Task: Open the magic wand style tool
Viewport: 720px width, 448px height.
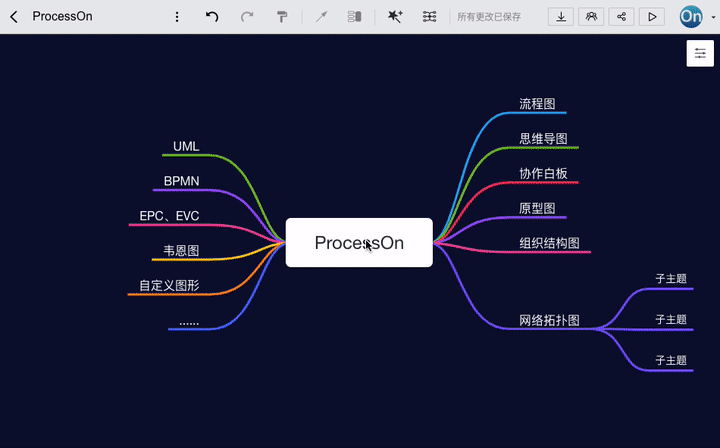Action: [x=395, y=17]
